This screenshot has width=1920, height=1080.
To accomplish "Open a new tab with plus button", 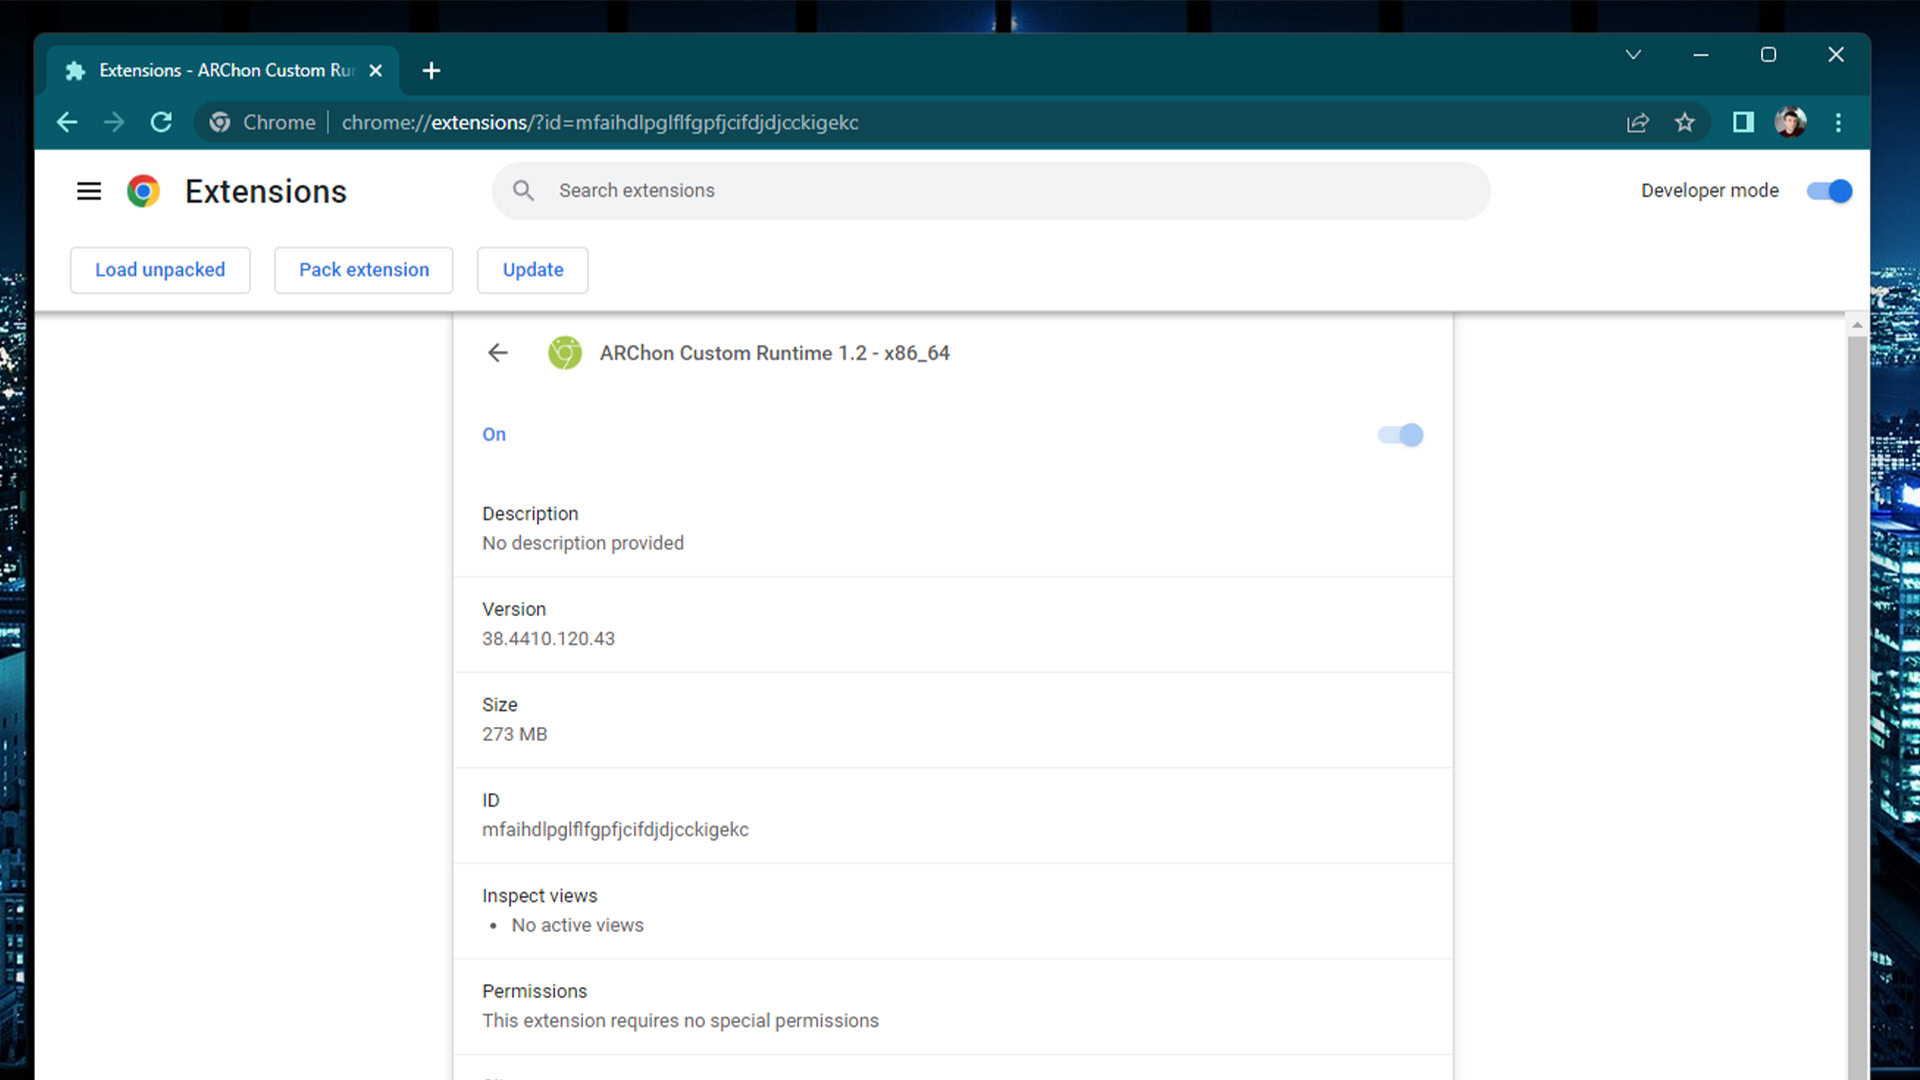I will (x=431, y=70).
